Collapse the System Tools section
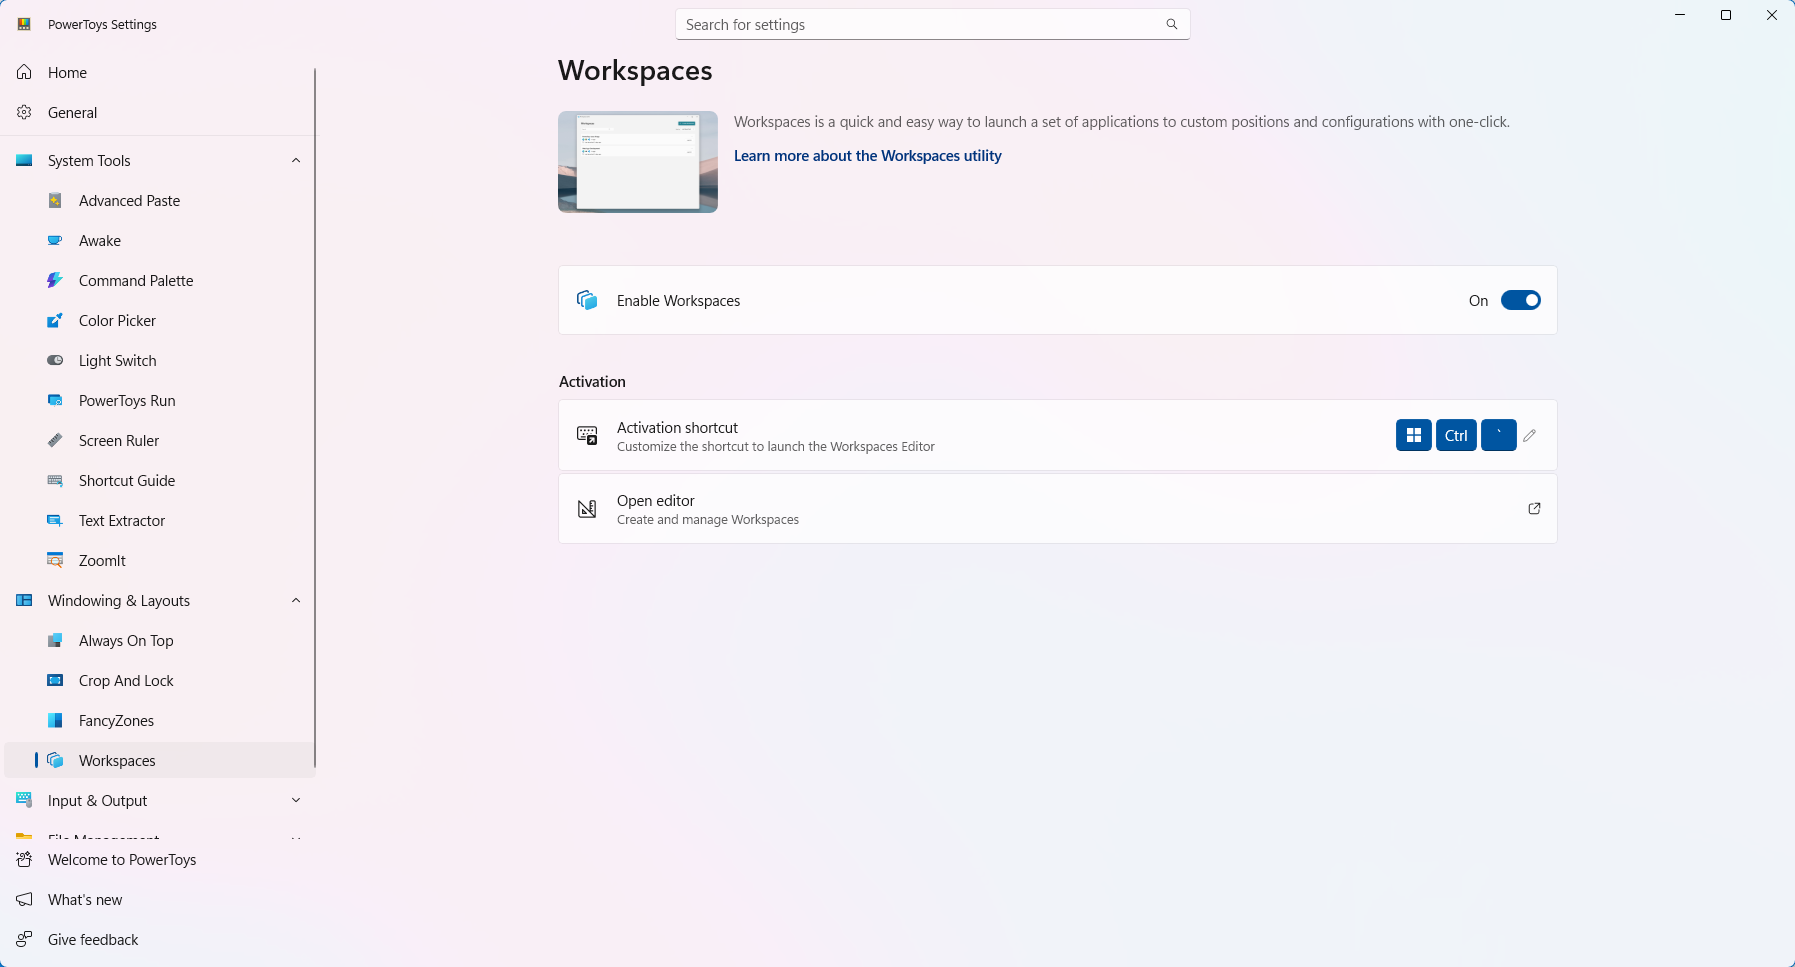The width and height of the screenshot is (1795, 967). point(296,161)
